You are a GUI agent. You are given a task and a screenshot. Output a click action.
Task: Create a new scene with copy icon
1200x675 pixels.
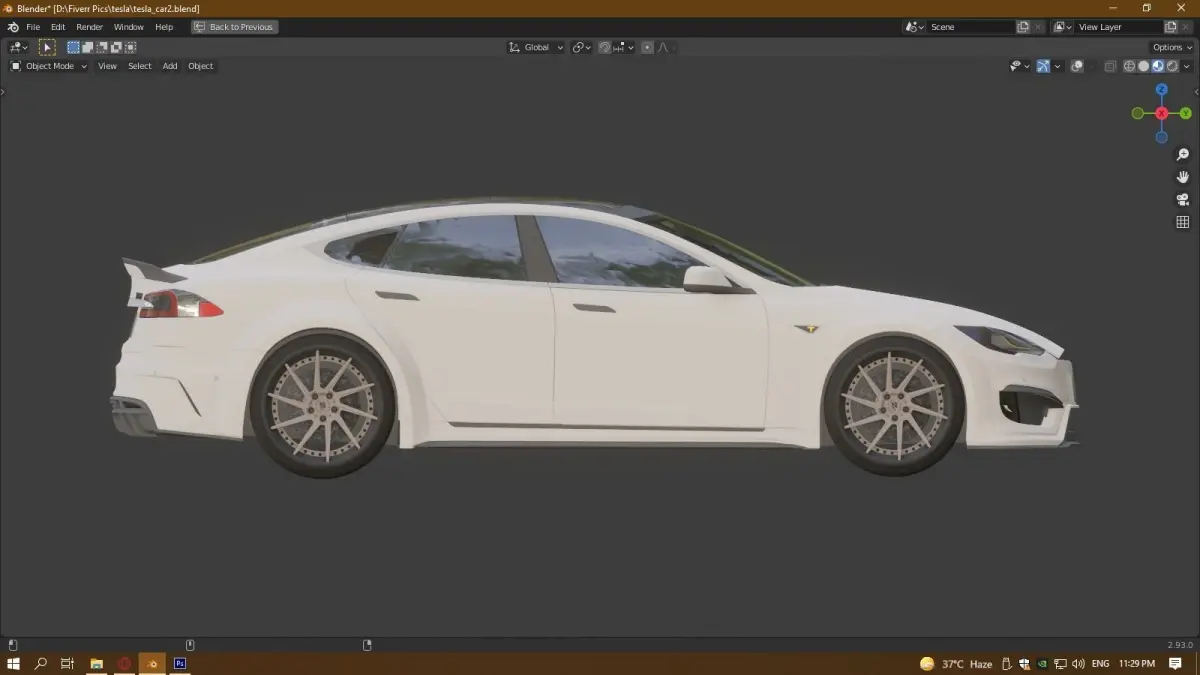(1023, 27)
